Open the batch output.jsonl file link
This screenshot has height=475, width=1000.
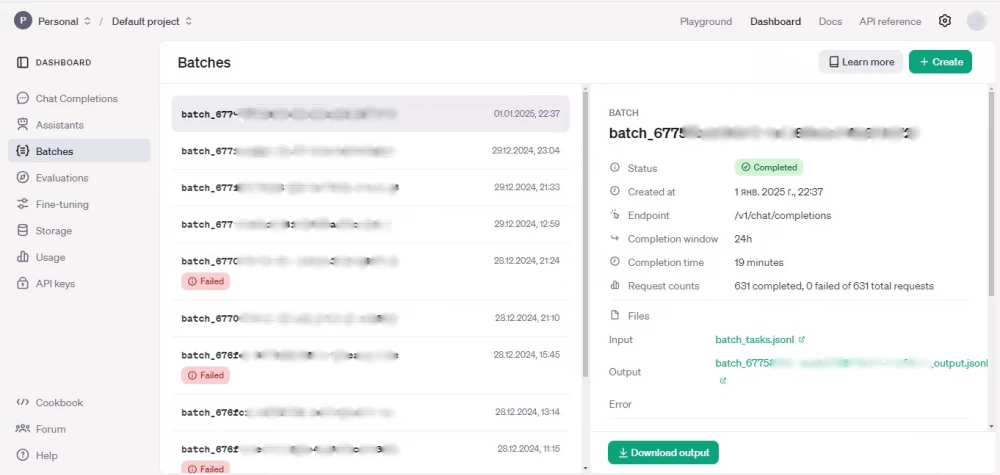tap(852, 363)
